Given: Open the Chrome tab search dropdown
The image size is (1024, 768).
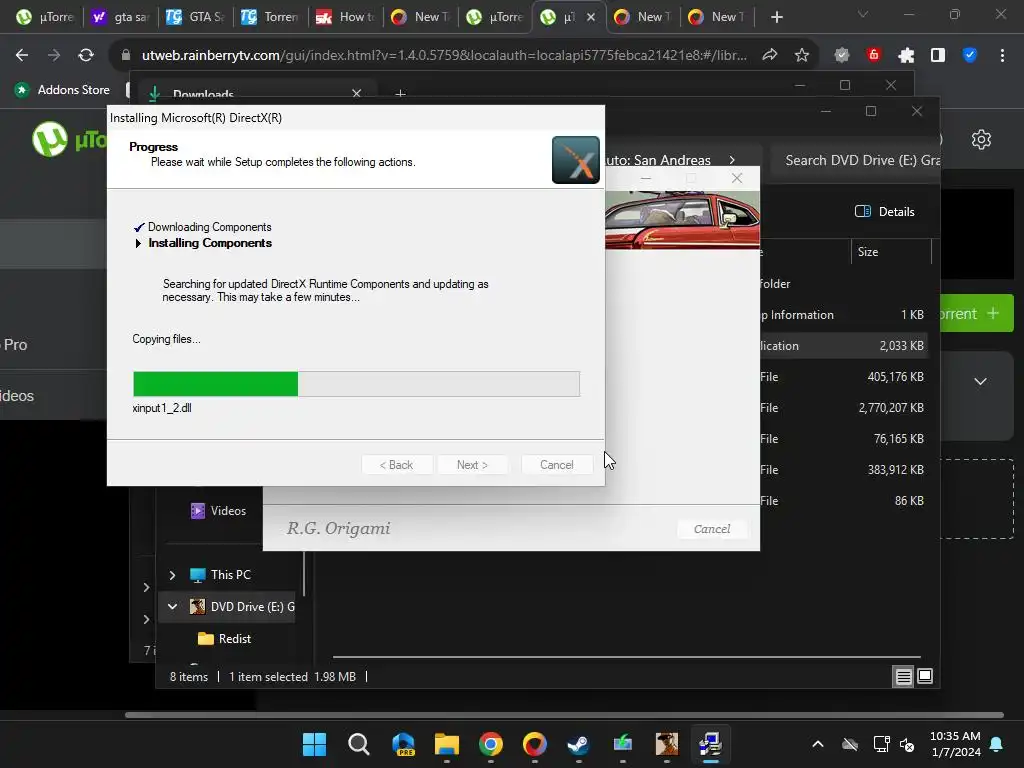Looking at the screenshot, I should coord(863,14).
